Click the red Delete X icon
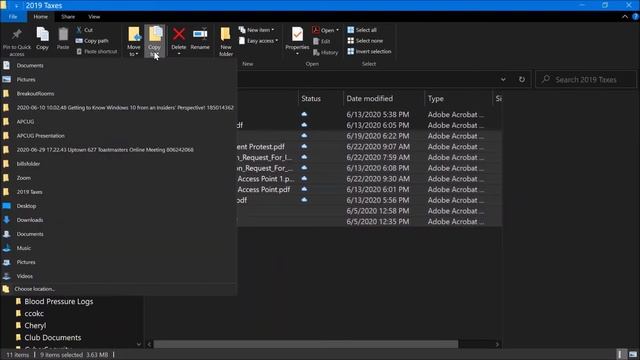640x360 pixels. 179,34
